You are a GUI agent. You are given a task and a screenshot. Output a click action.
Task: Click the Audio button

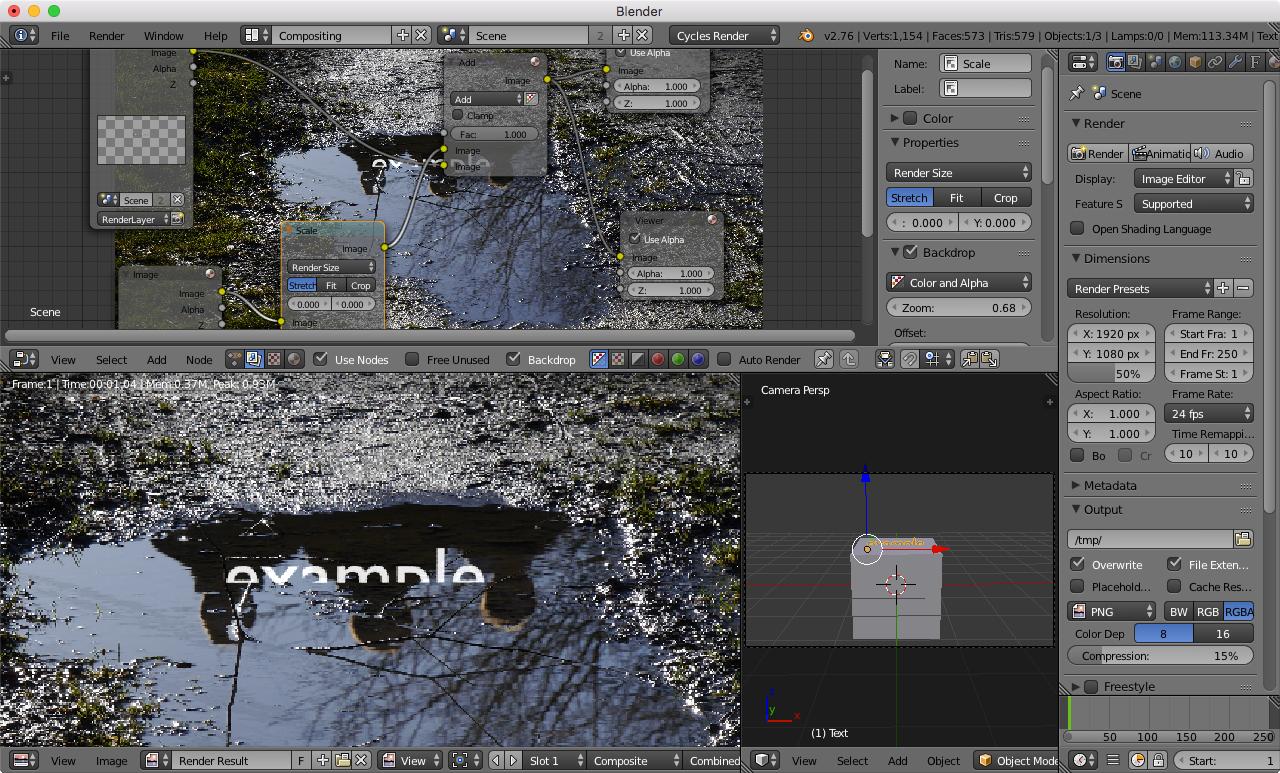coord(1222,153)
